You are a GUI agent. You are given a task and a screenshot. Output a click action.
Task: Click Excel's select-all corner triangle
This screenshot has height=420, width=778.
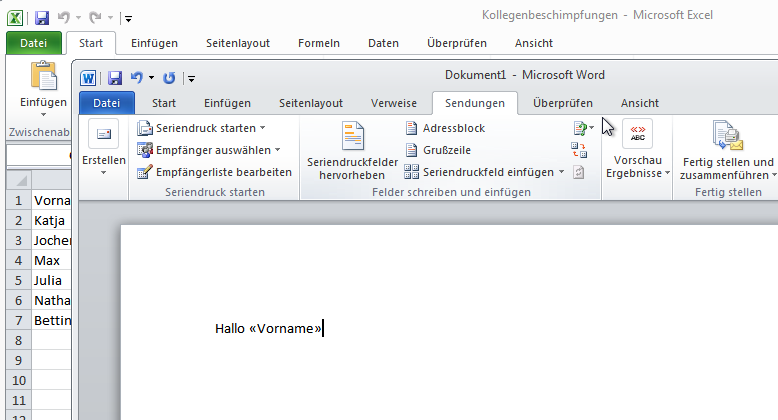19,179
